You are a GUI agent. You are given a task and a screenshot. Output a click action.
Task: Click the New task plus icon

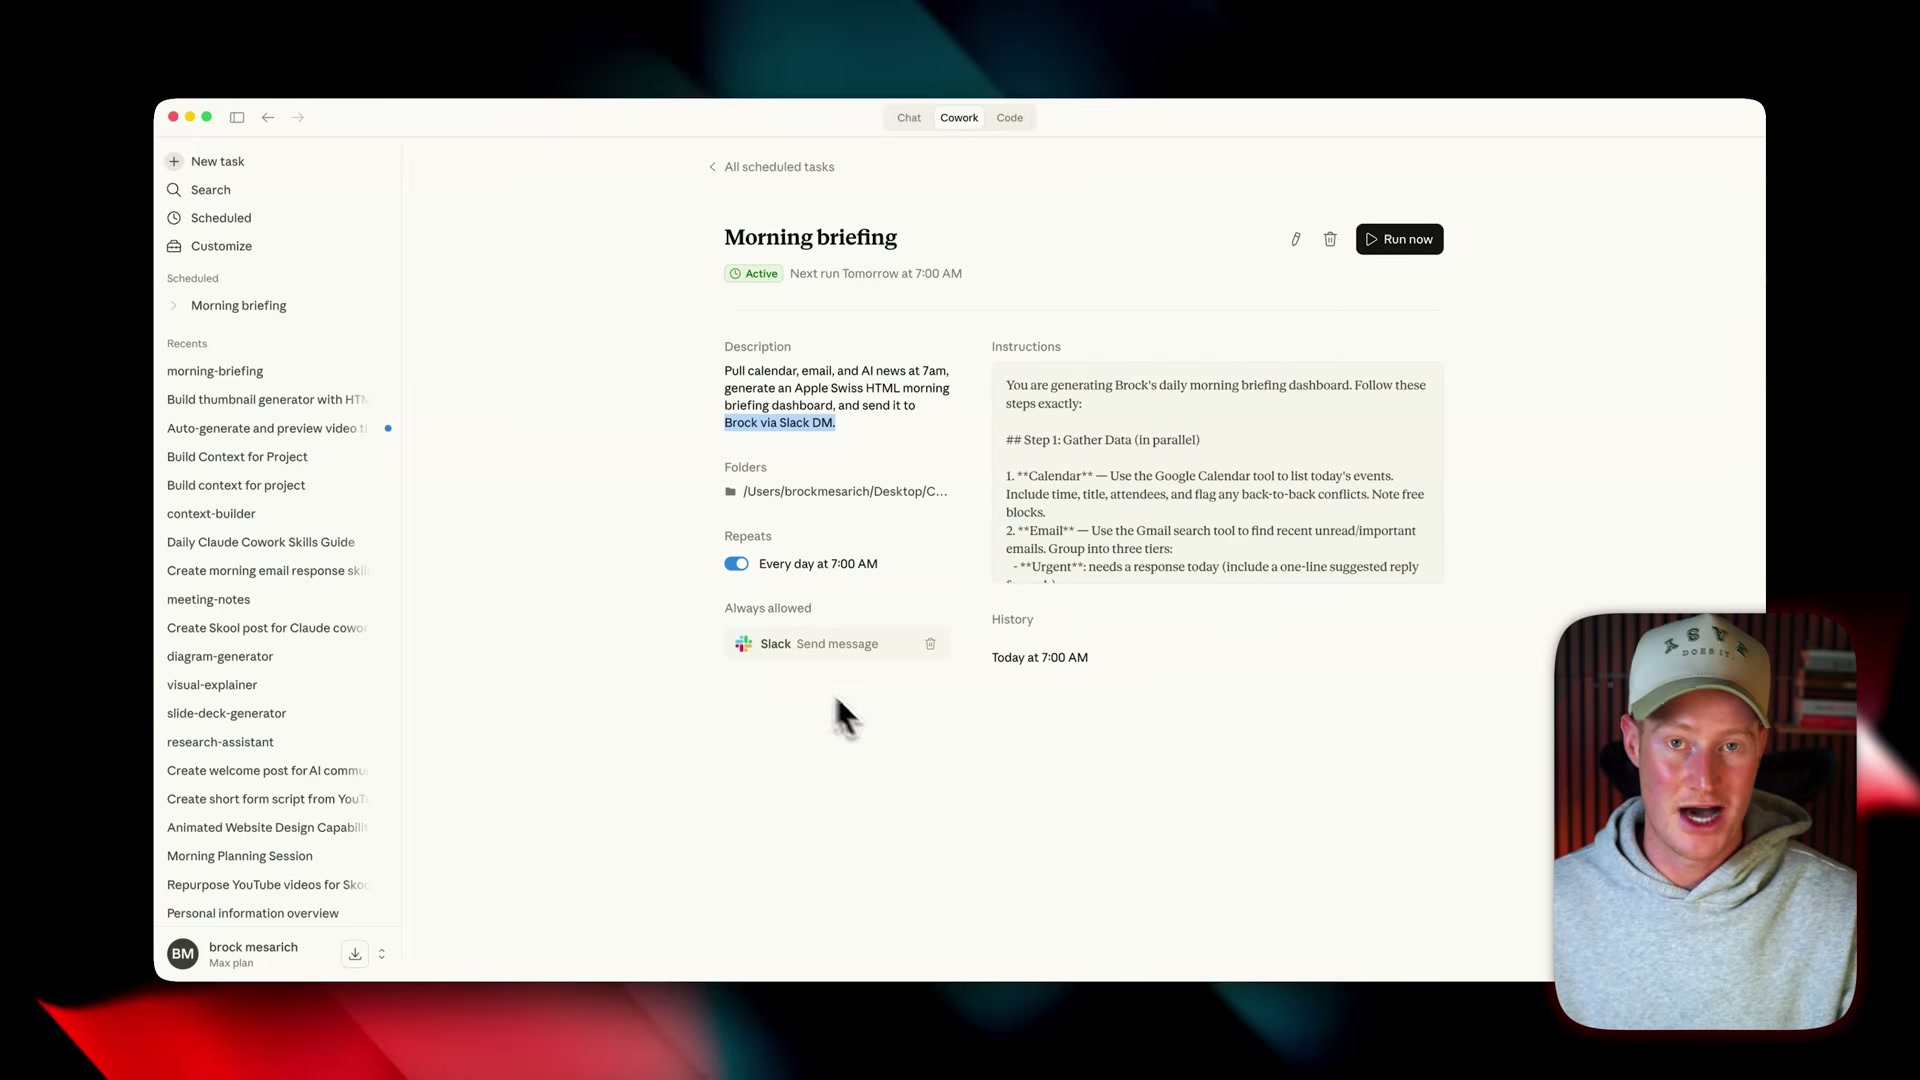click(174, 161)
